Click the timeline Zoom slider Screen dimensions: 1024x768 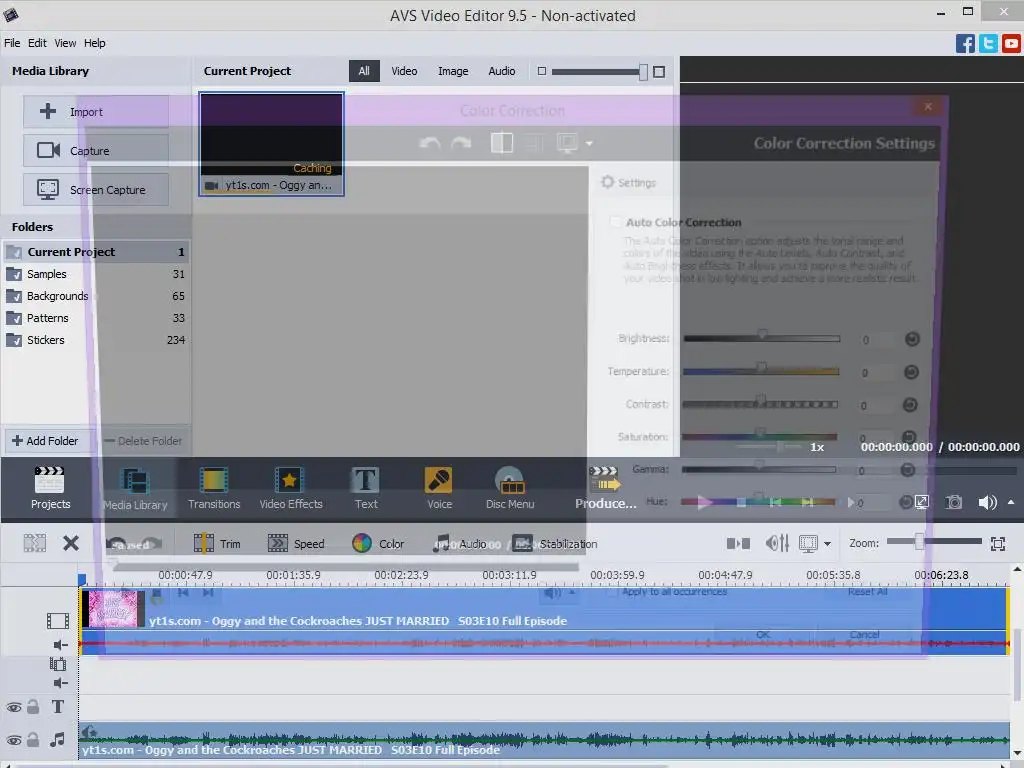[934, 542]
